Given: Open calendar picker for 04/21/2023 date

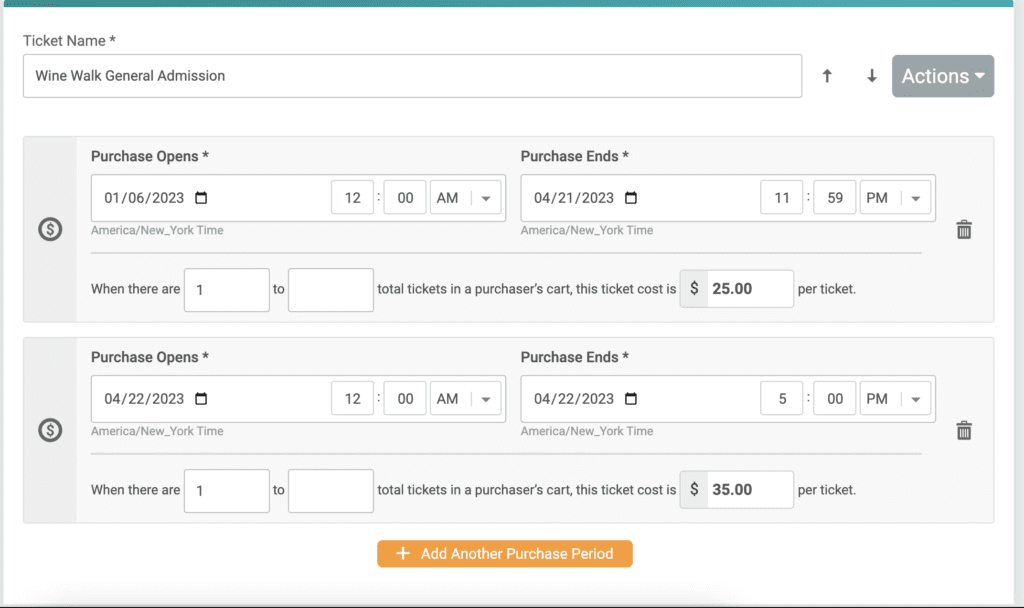Looking at the screenshot, I should 631,197.
